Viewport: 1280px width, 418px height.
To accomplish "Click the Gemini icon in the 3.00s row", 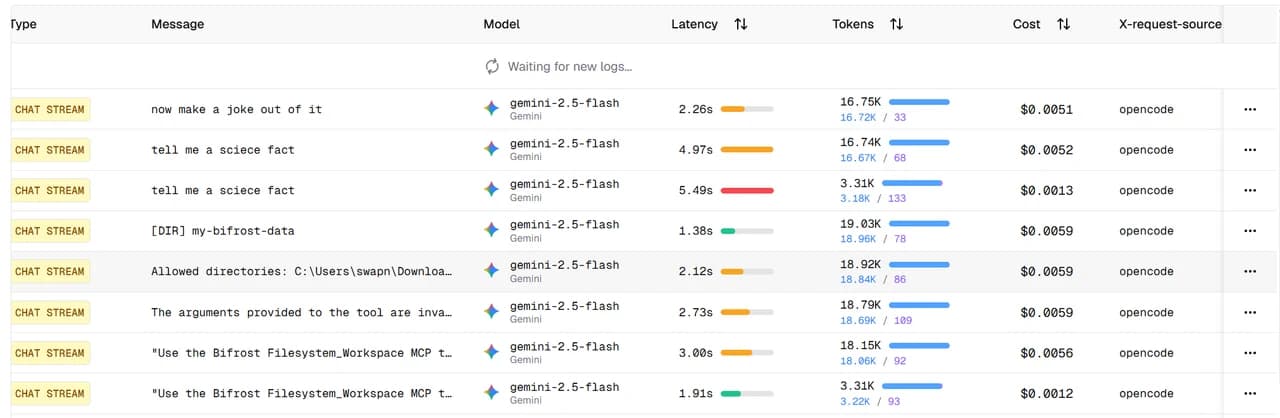I will click(491, 352).
